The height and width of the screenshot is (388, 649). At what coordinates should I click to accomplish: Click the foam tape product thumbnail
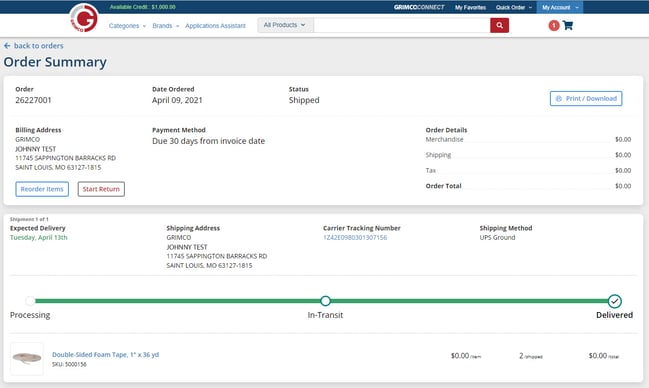[x=27, y=359]
